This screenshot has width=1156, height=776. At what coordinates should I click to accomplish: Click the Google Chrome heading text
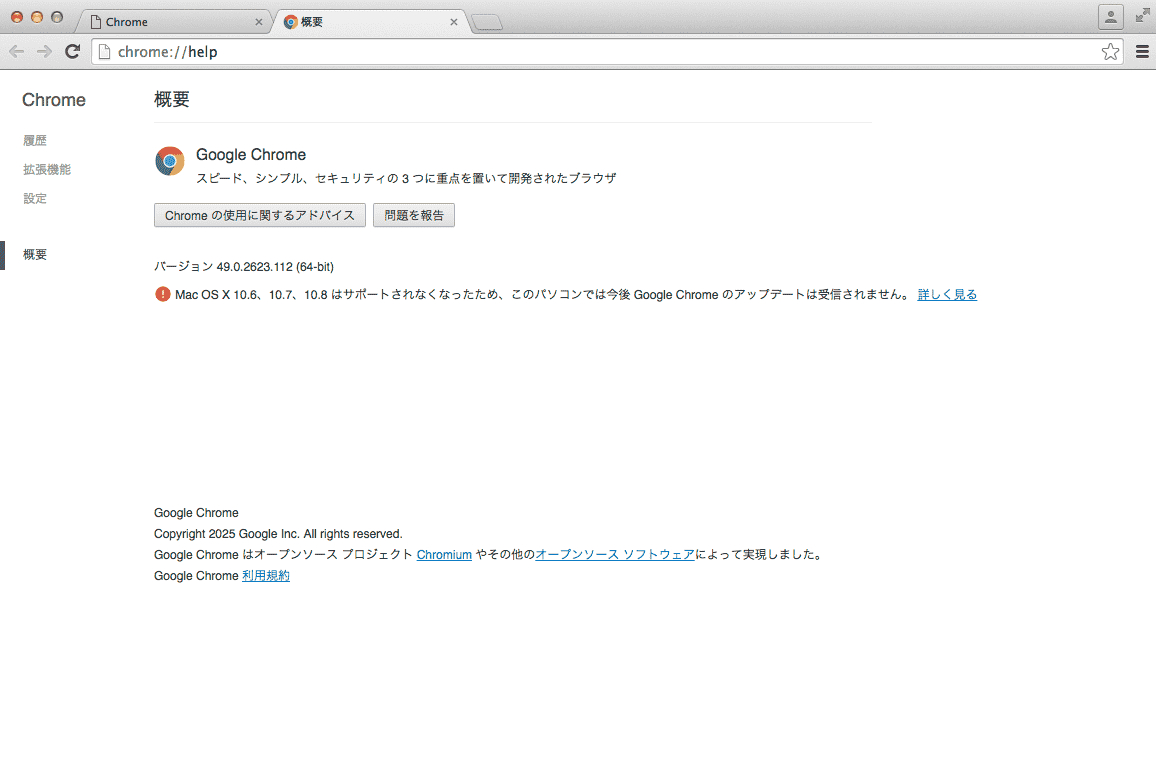[251, 155]
